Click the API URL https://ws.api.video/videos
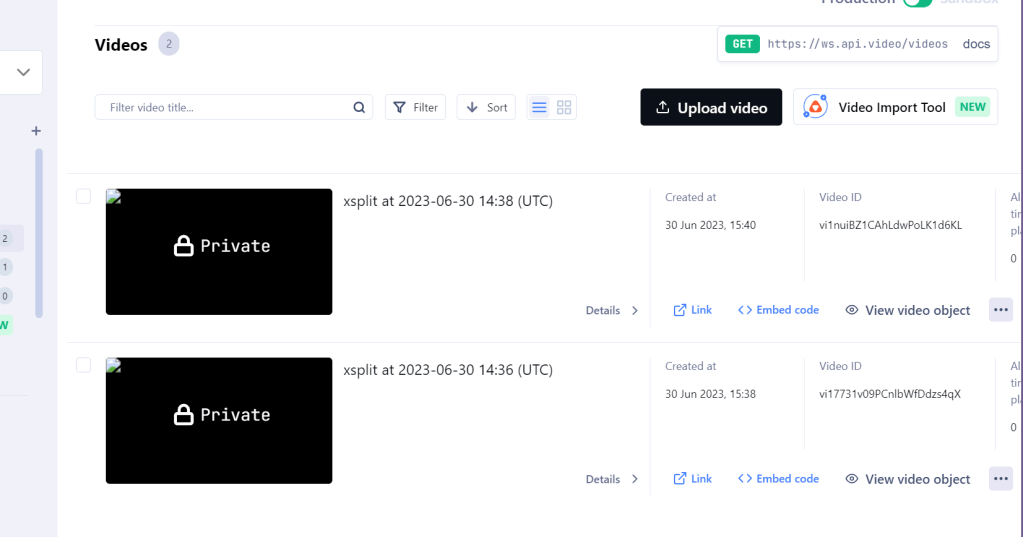1023x537 pixels. (x=857, y=44)
